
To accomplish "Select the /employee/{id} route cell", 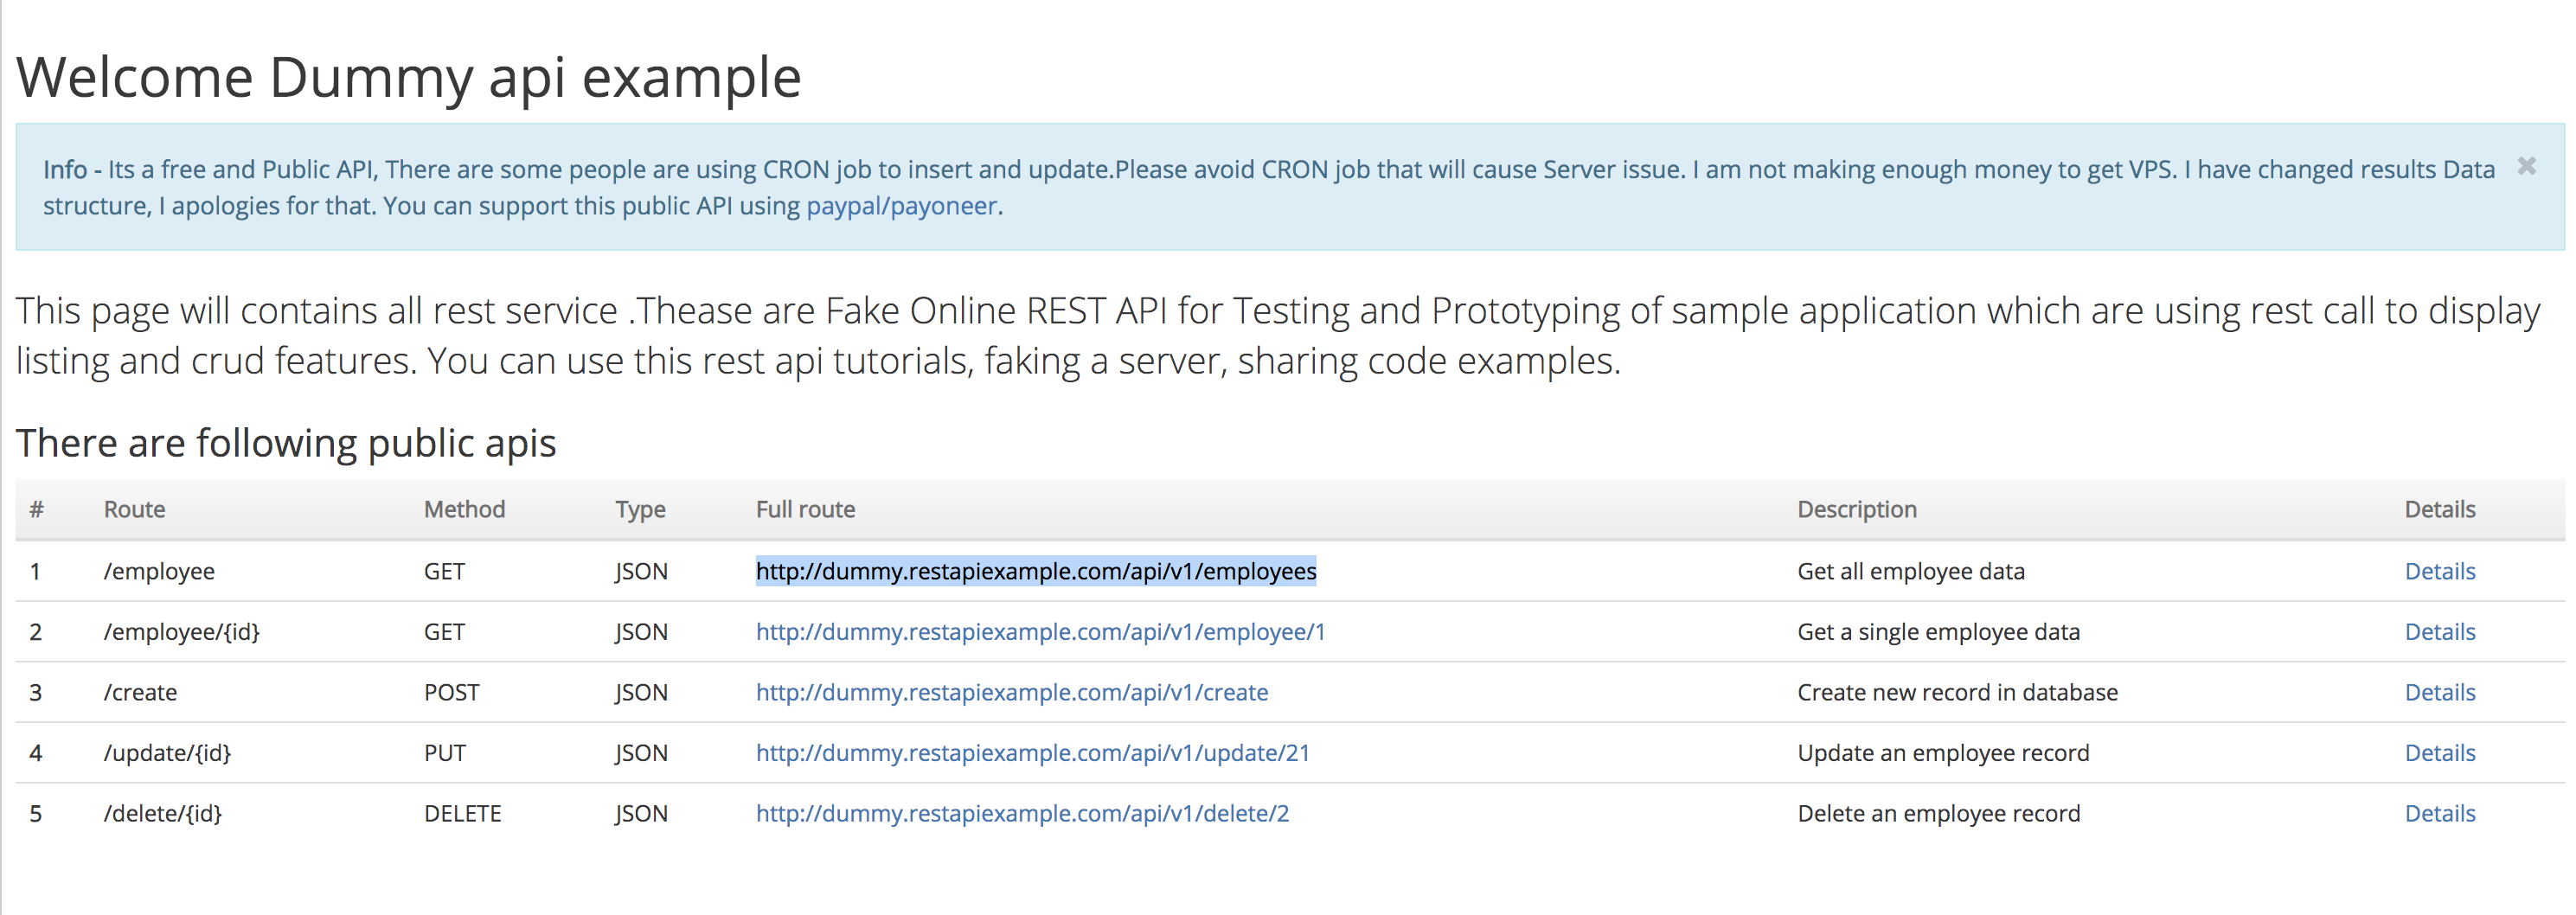I will (181, 632).
